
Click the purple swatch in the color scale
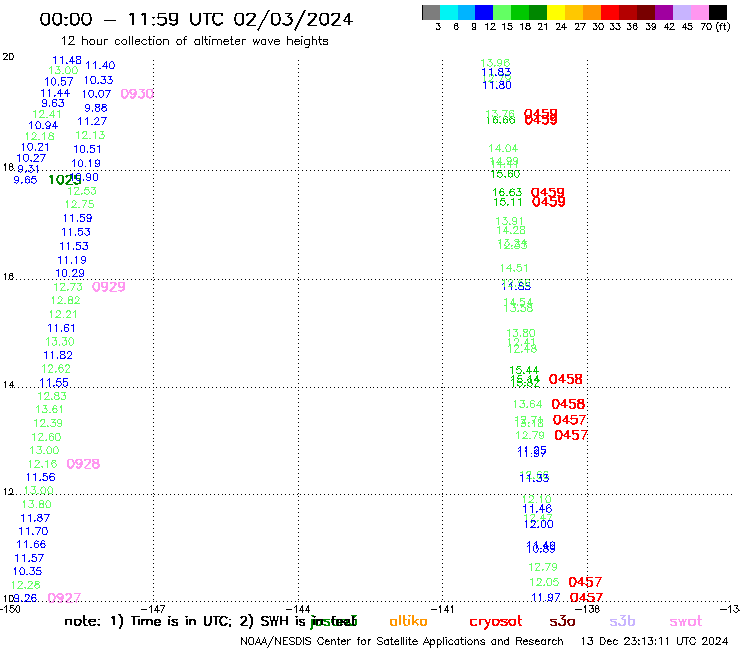coord(664,12)
